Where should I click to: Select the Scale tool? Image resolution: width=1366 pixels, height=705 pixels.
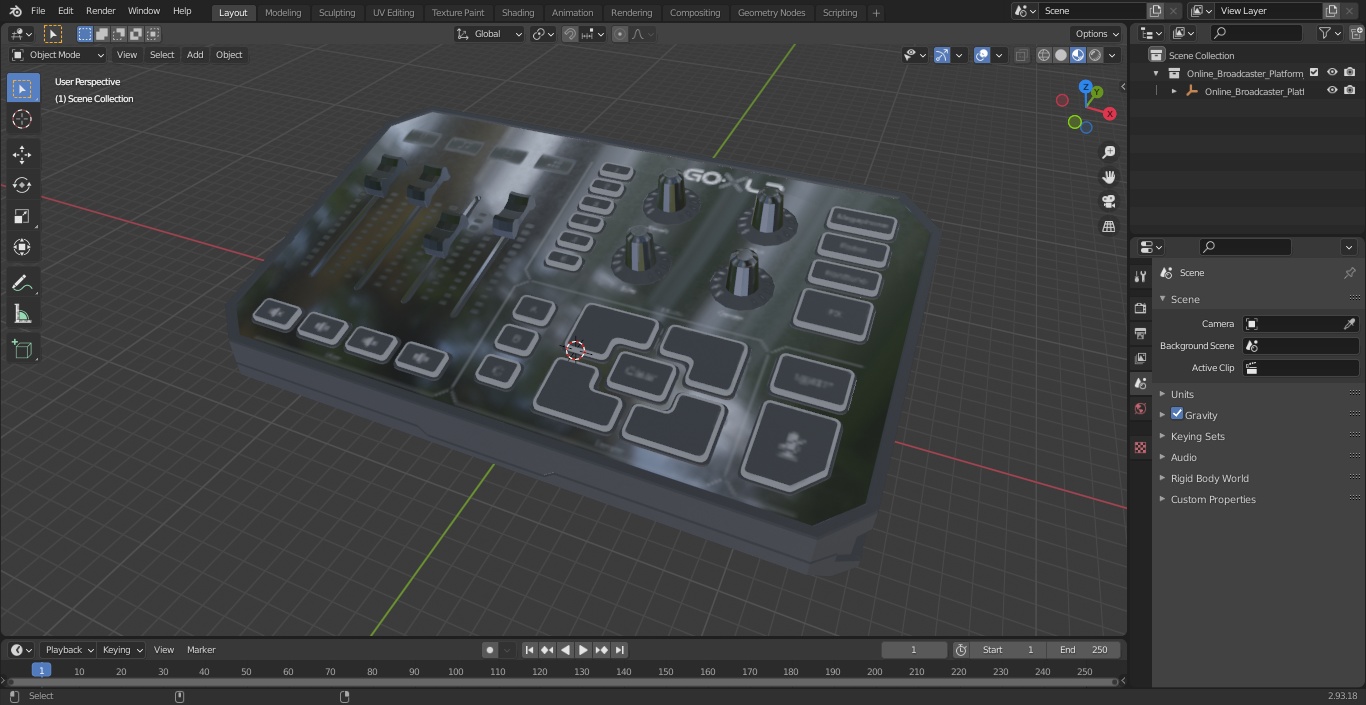point(22,216)
